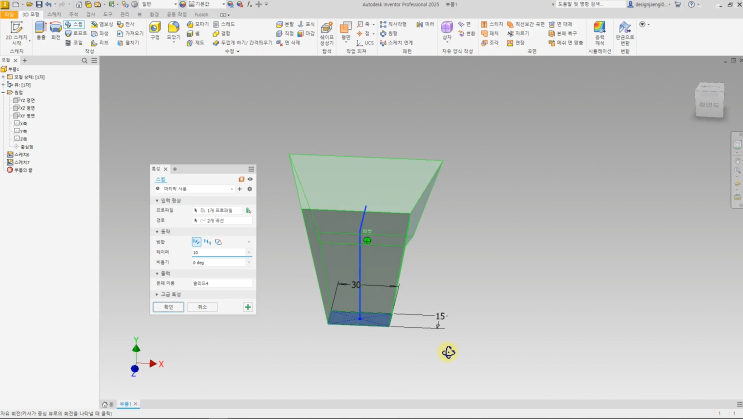Select the first orientation option in the sweep panel
The image size is (743, 419).
197,242
